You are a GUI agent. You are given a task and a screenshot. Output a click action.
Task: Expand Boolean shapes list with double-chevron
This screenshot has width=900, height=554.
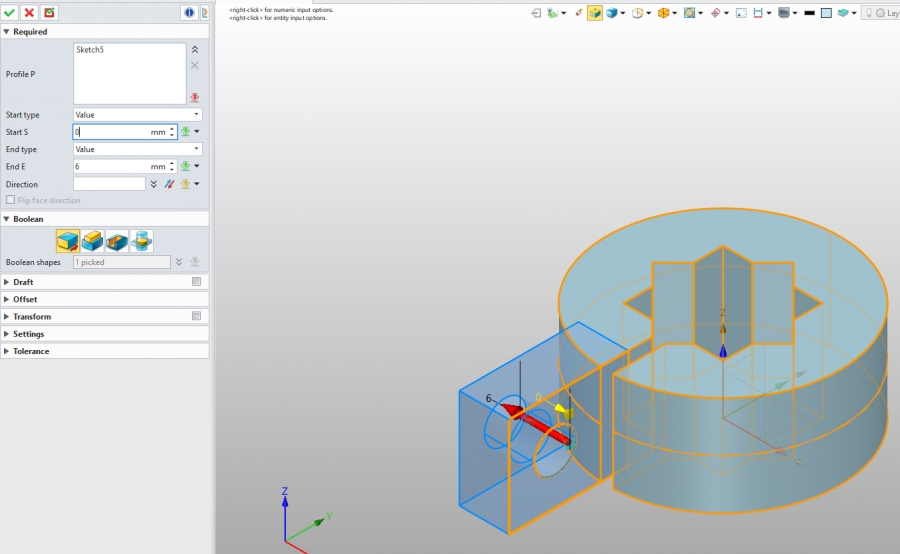pyautogui.click(x=179, y=262)
